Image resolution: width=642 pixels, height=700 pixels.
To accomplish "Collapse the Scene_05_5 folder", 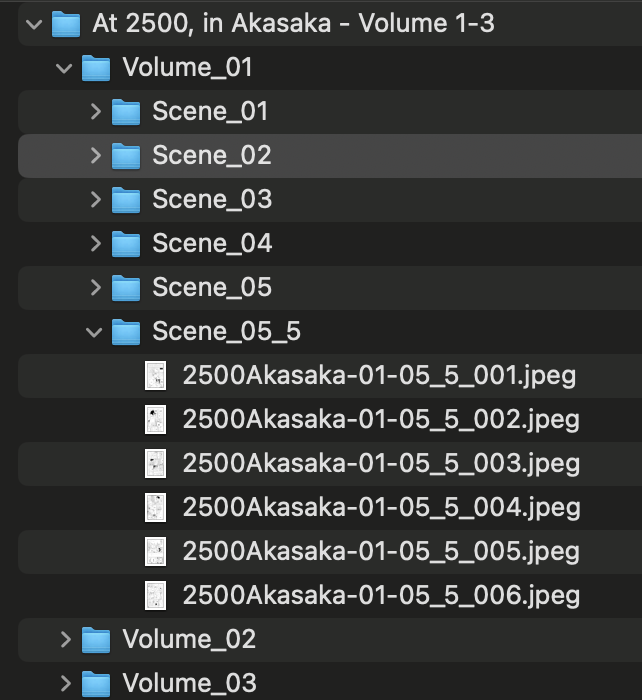I will (x=96, y=331).
